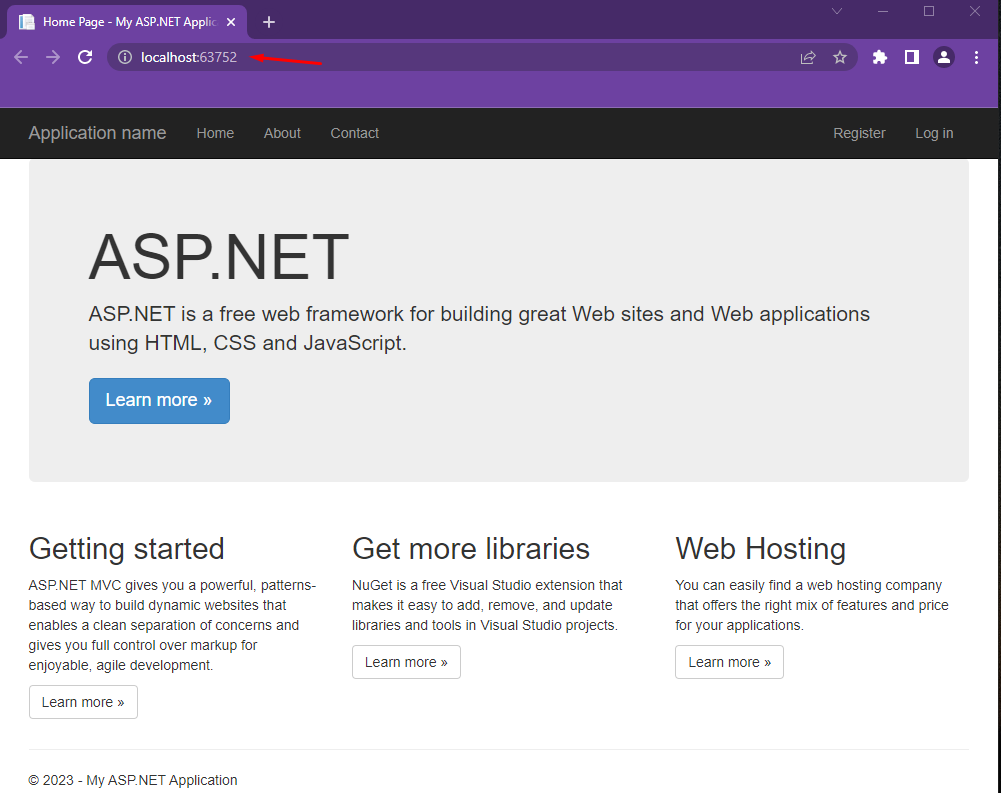Open the Chrome profile avatar
The height and width of the screenshot is (793, 1001).
(944, 57)
